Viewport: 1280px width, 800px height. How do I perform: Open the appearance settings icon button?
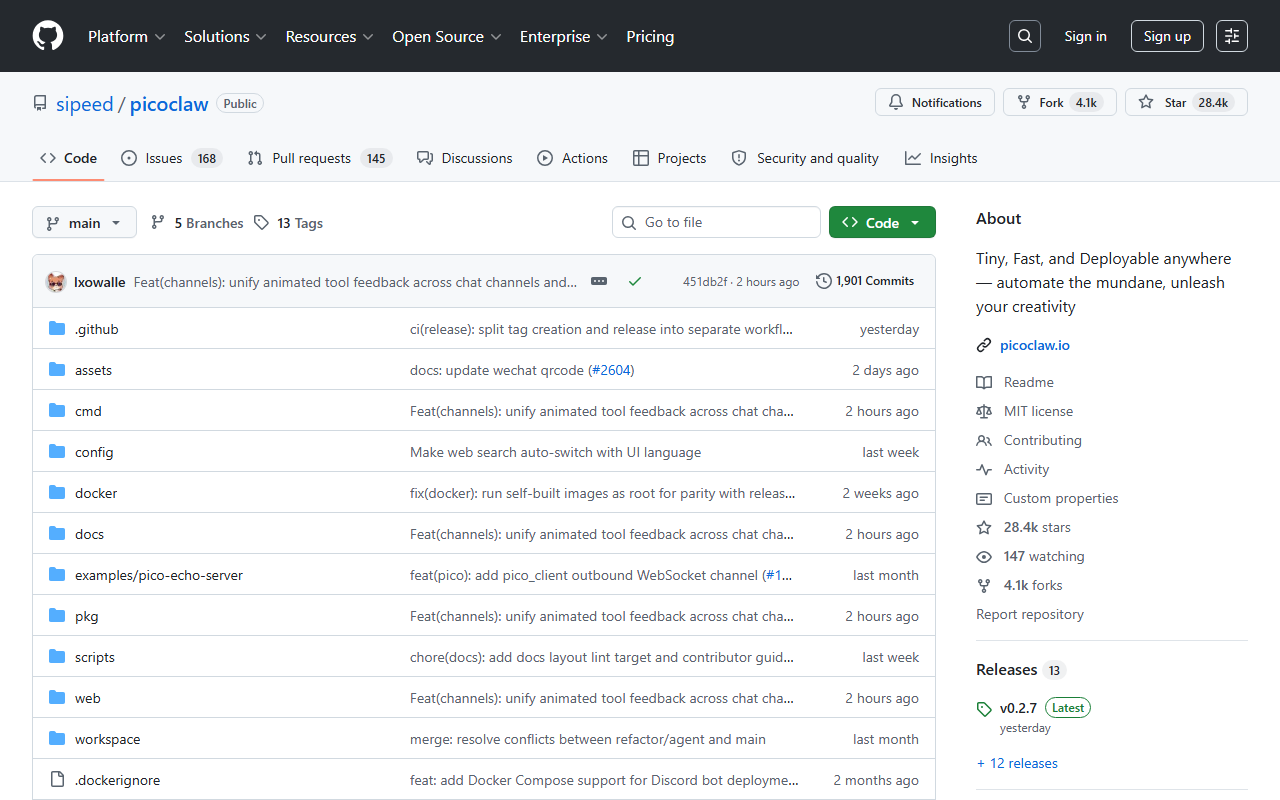[1232, 36]
